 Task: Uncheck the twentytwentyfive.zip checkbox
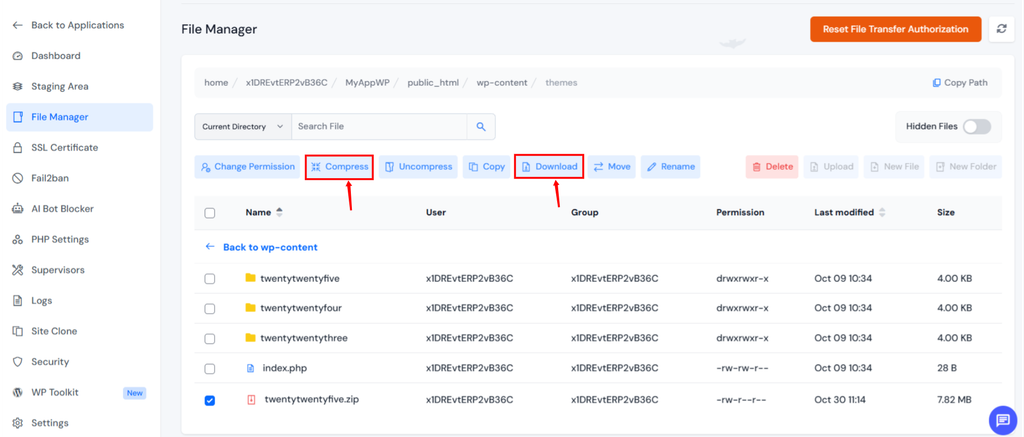coord(210,400)
